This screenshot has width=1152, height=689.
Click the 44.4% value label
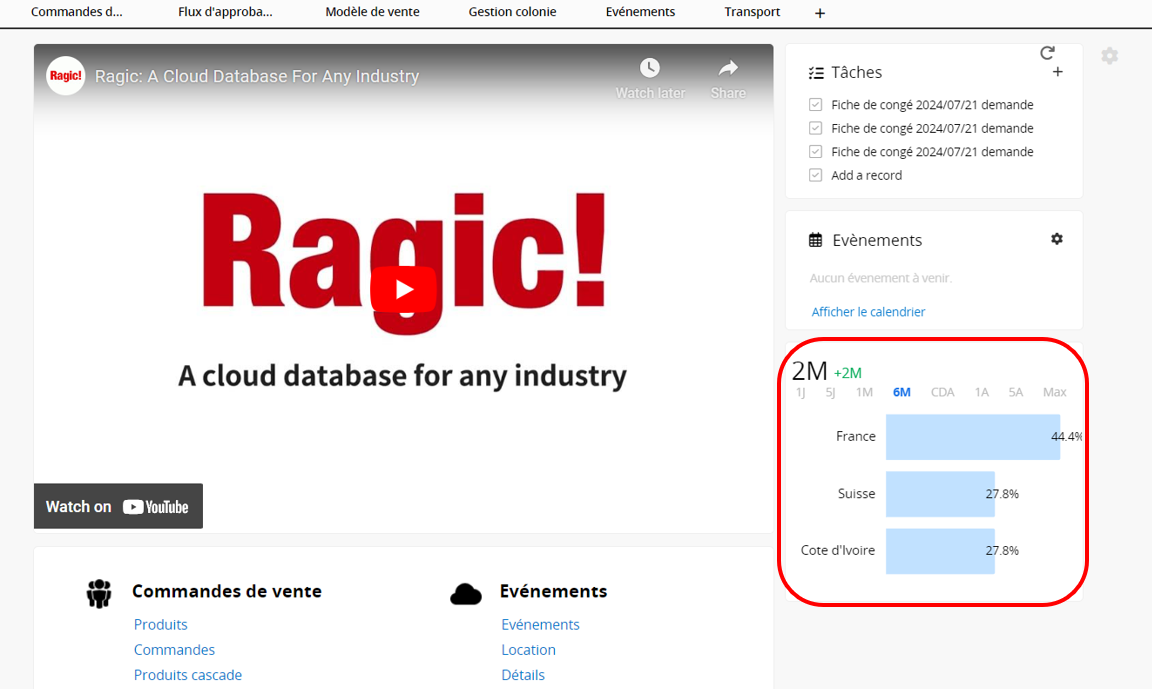coord(1067,436)
